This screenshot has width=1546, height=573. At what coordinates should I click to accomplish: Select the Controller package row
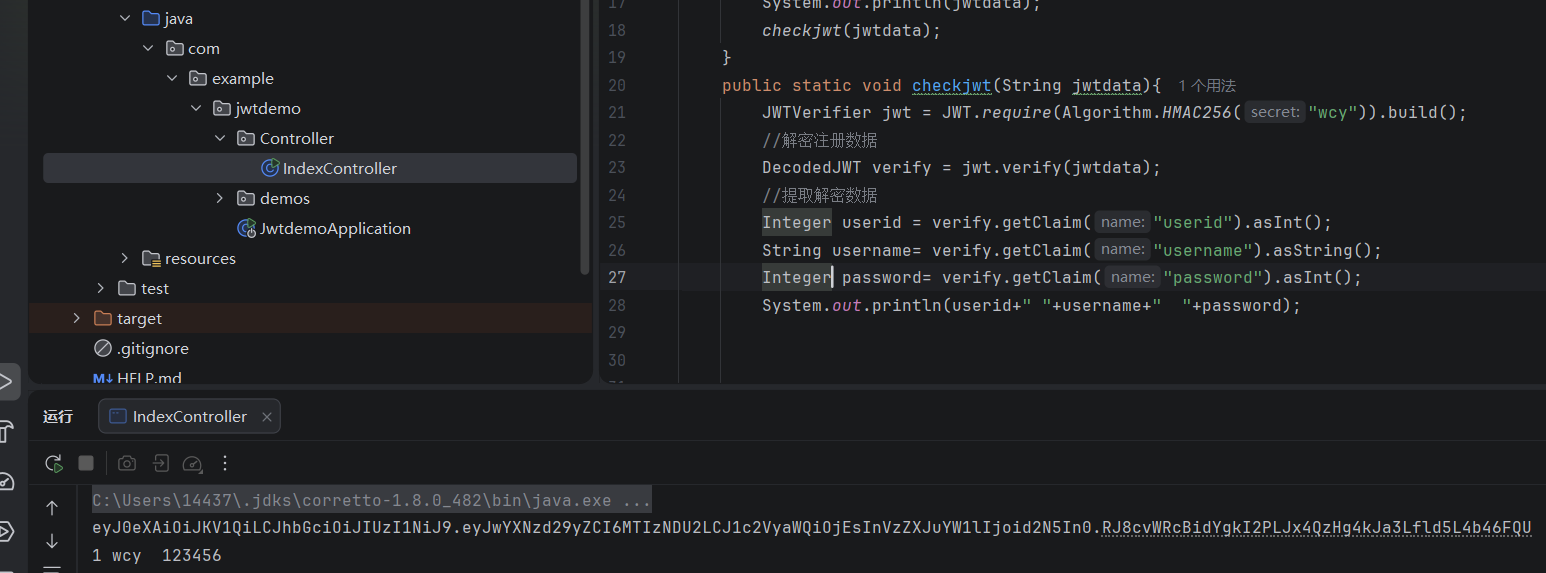tap(297, 138)
